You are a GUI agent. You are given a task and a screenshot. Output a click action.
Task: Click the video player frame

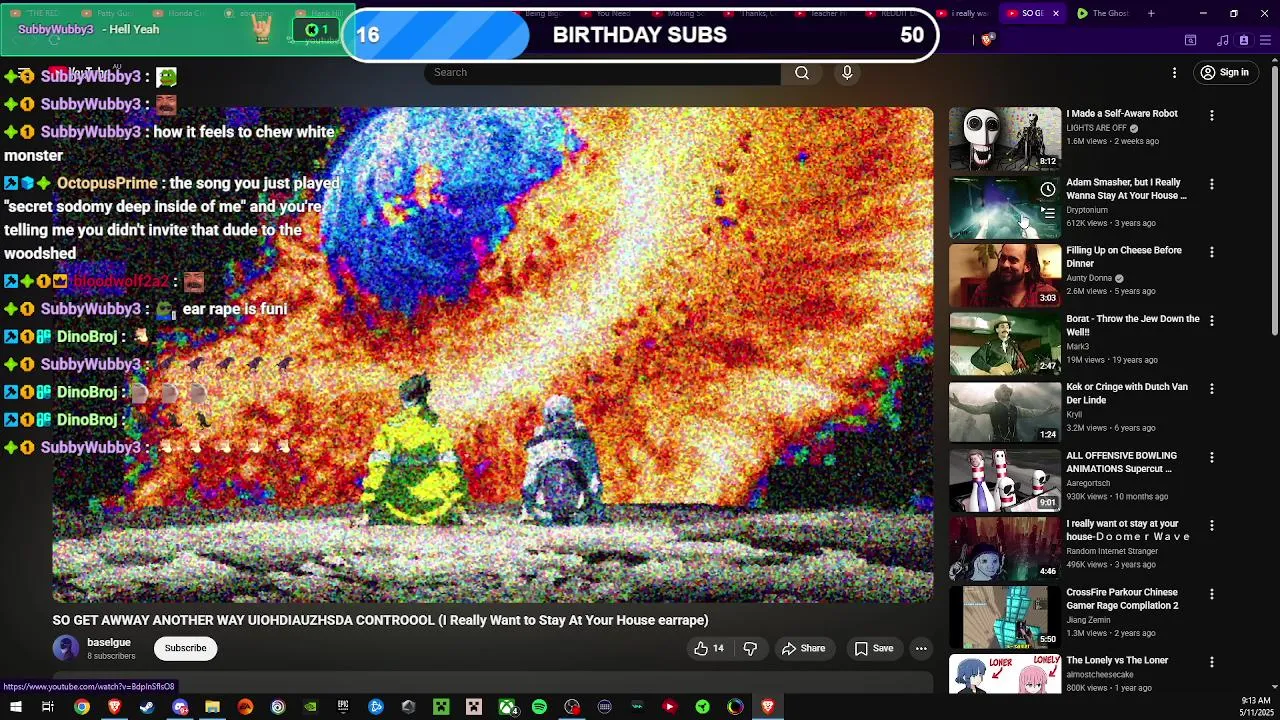pyautogui.click(x=493, y=354)
